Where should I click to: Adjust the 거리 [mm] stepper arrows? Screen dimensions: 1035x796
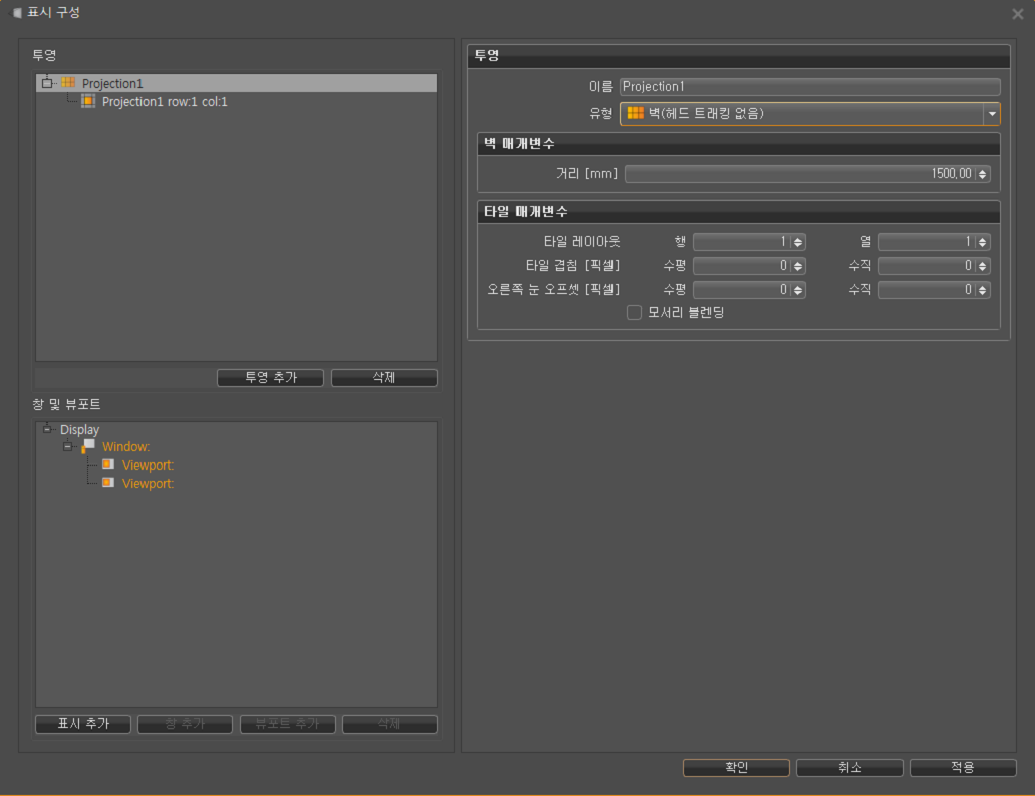coord(982,174)
